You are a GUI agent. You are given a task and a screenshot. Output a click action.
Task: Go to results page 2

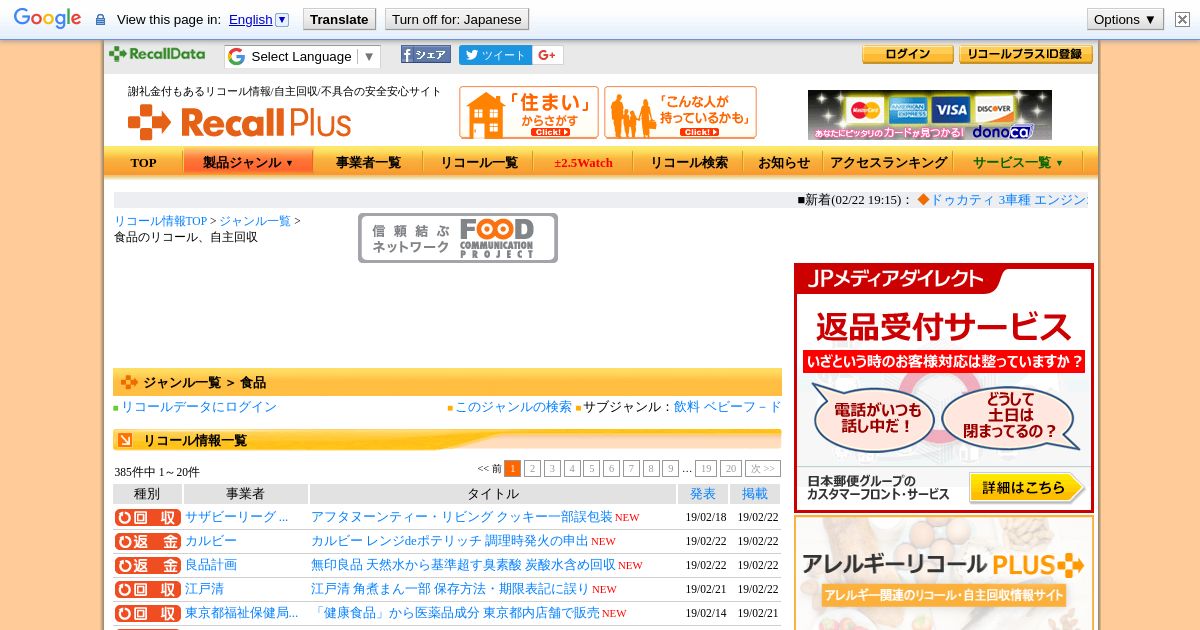click(x=532, y=468)
